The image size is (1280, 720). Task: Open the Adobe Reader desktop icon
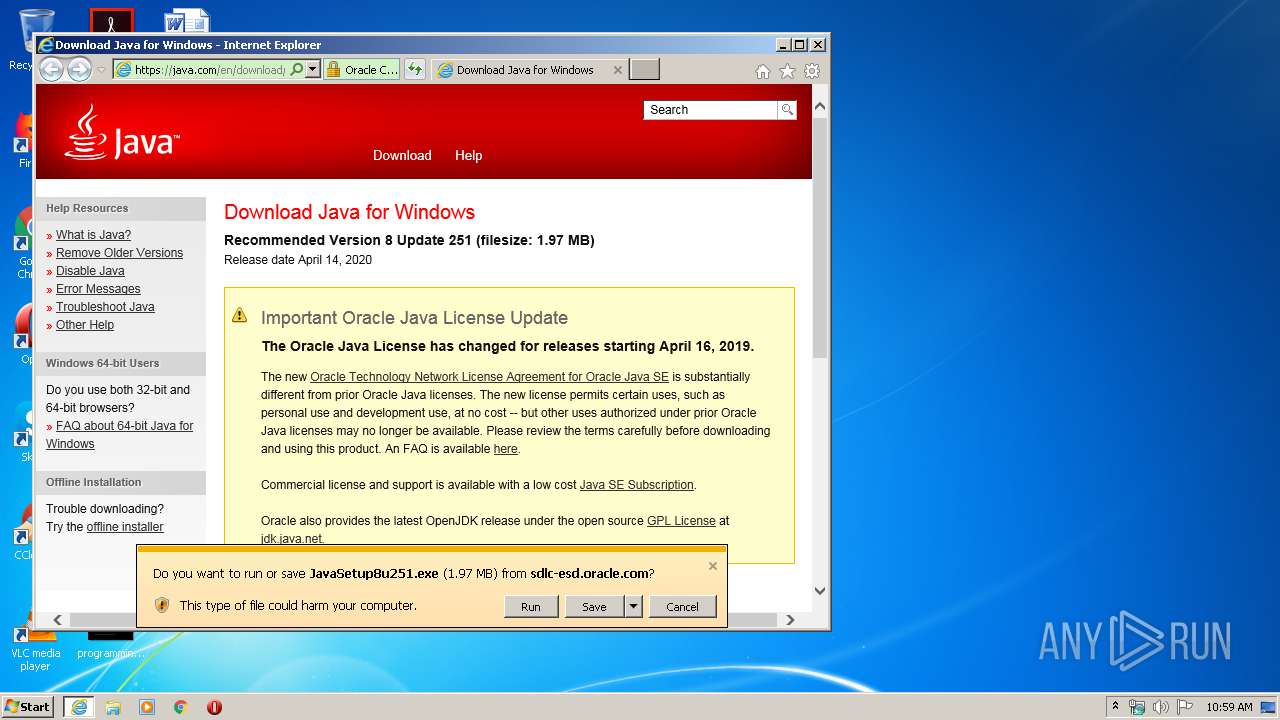(x=111, y=22)
